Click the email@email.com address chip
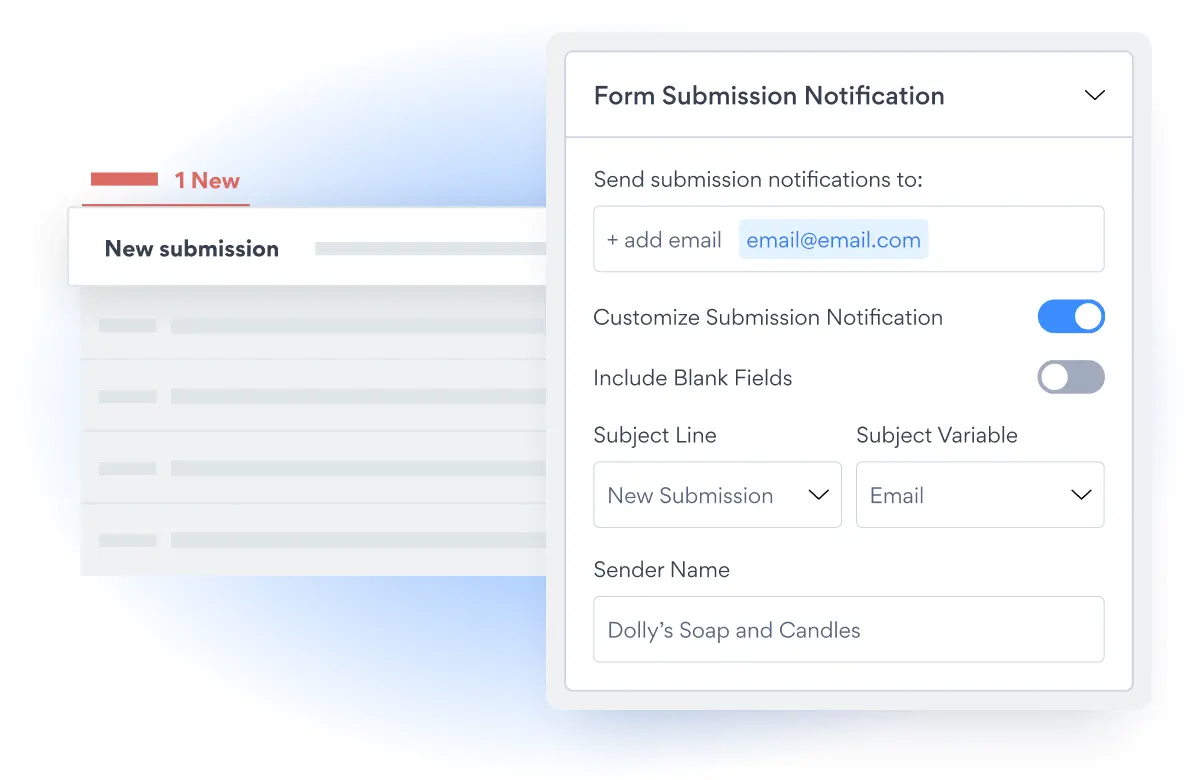Viewport: 1200px width, 780px height. 833,240
